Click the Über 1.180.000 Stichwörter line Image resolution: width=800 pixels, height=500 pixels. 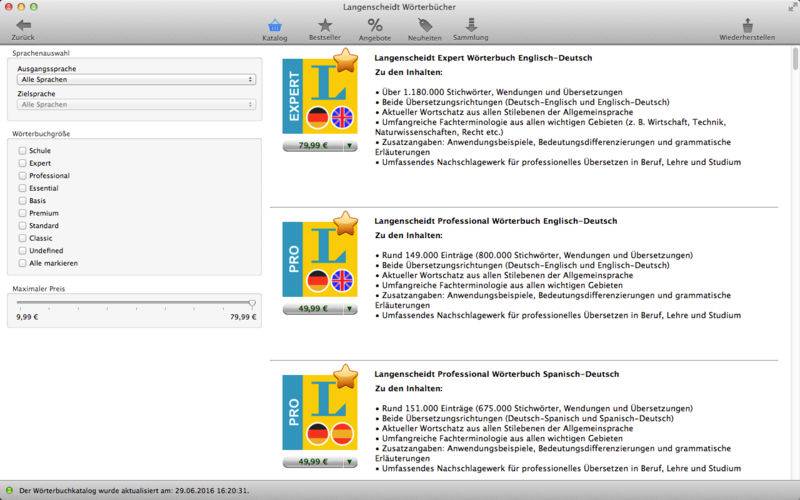[498, 92]
